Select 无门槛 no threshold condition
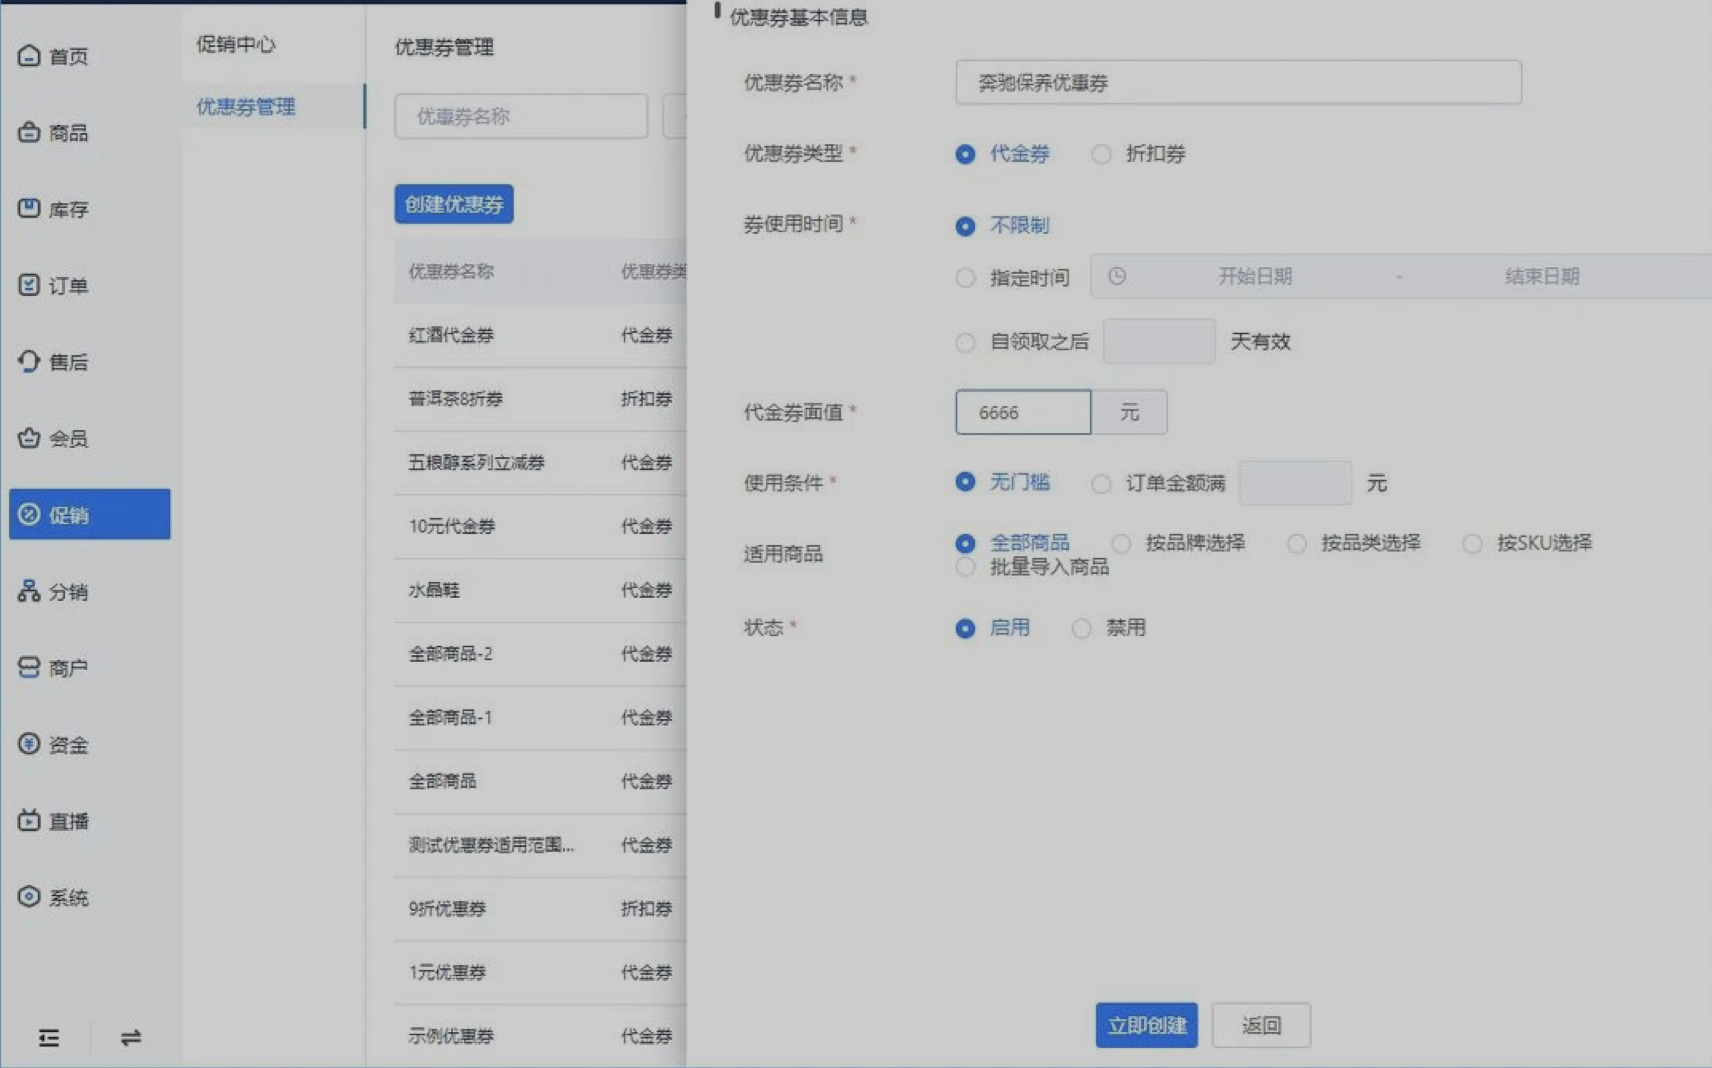This screenshot has width=1712, height=1068. (x=965, y=482)
